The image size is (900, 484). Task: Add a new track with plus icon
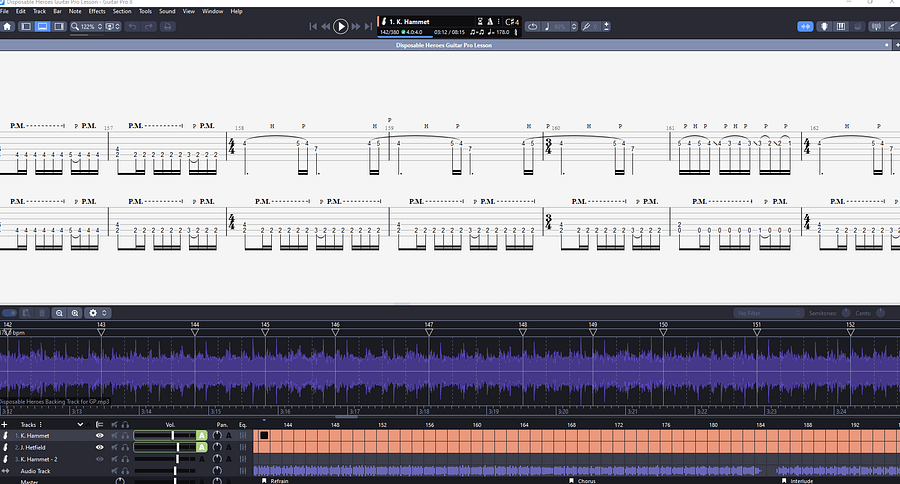click(5, 424)
